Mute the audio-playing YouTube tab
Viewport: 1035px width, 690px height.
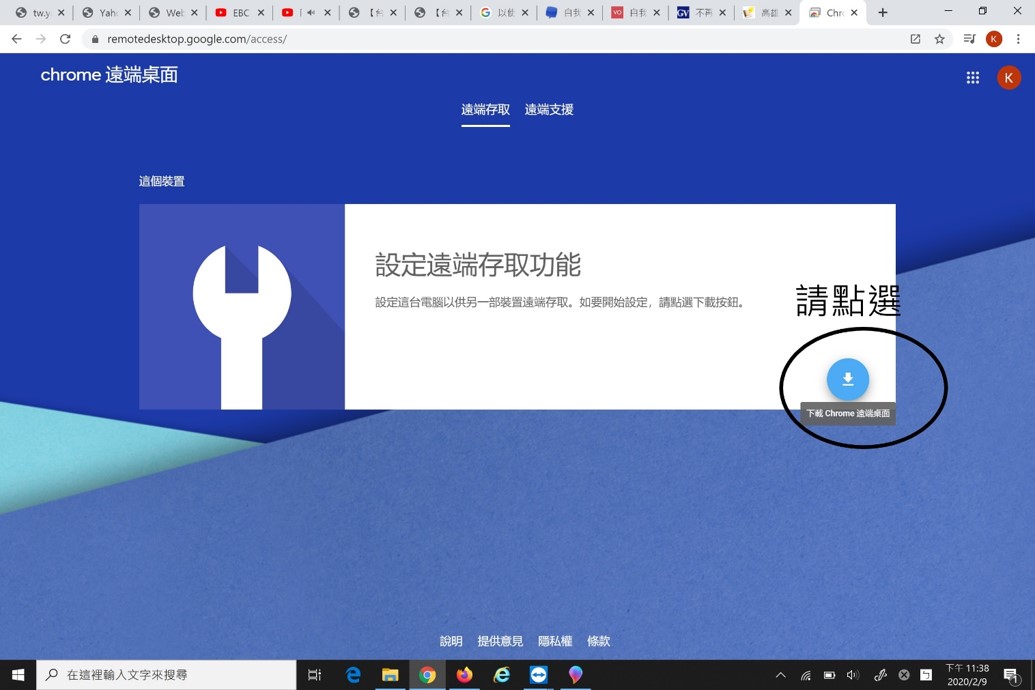(310, 13)
